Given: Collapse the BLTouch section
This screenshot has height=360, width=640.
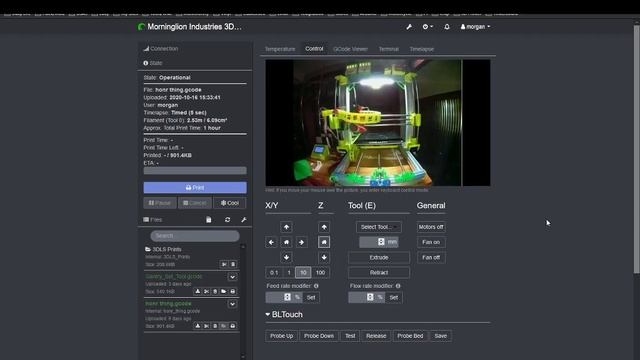Looking at the screenshot, I should (x=284, y=314).
